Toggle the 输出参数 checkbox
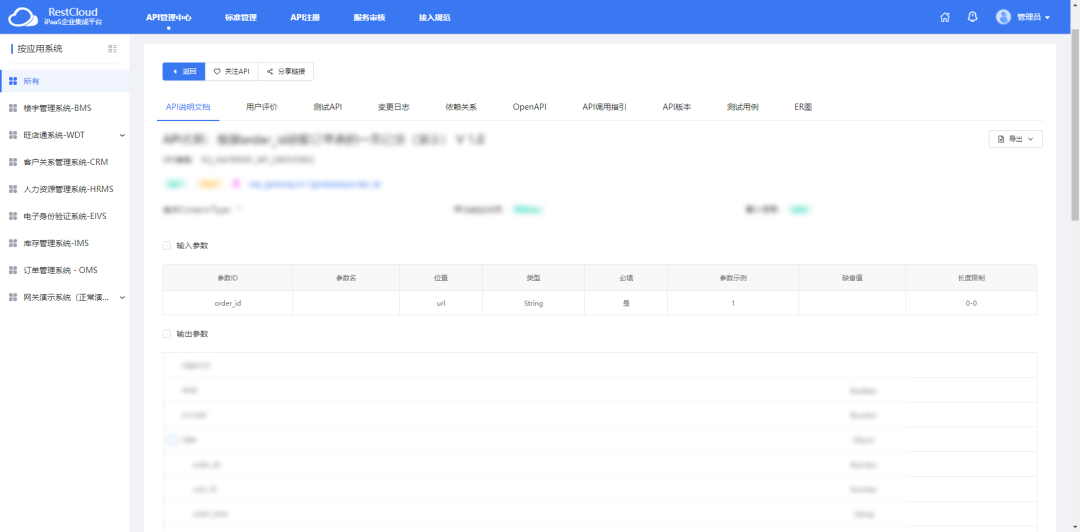Viewport: 1080px width, 532px height. (x=167, y=334)
